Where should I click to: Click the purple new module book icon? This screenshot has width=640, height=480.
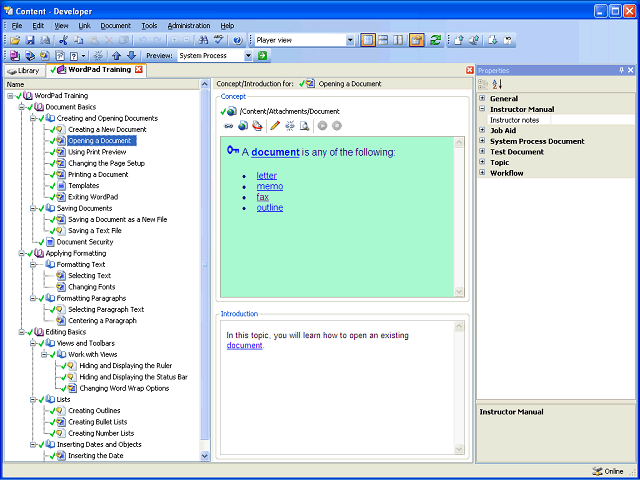[x=15, y=56]
